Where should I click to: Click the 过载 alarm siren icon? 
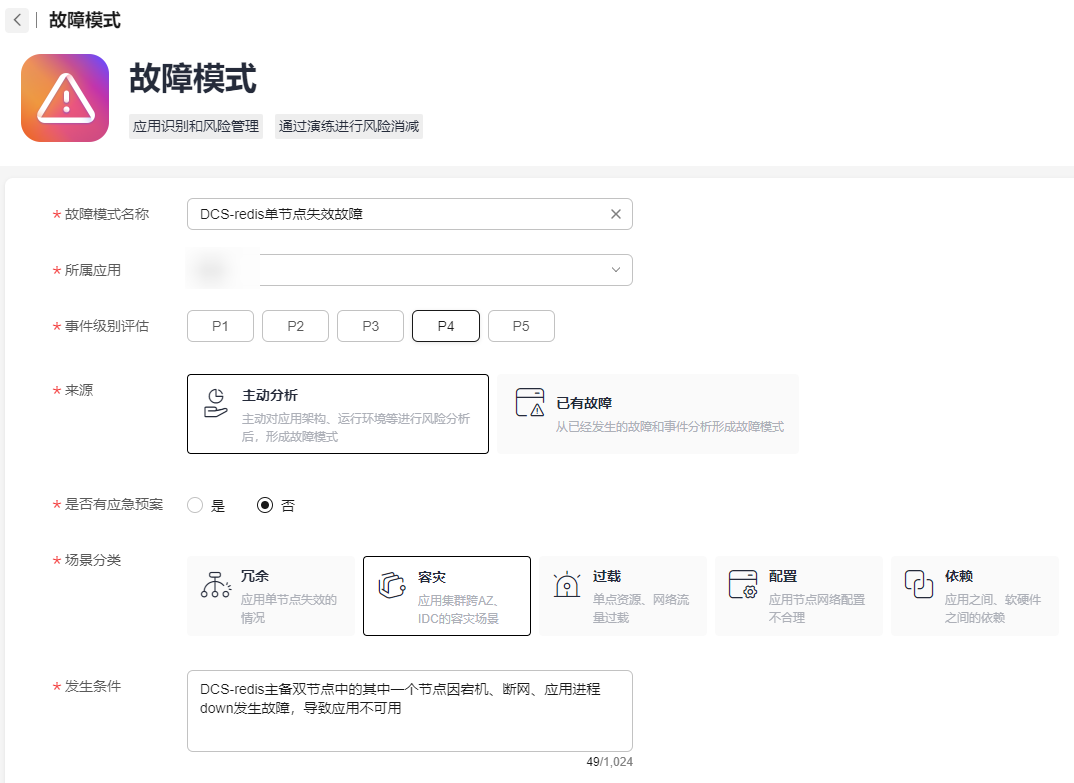(x=567, y=584)
